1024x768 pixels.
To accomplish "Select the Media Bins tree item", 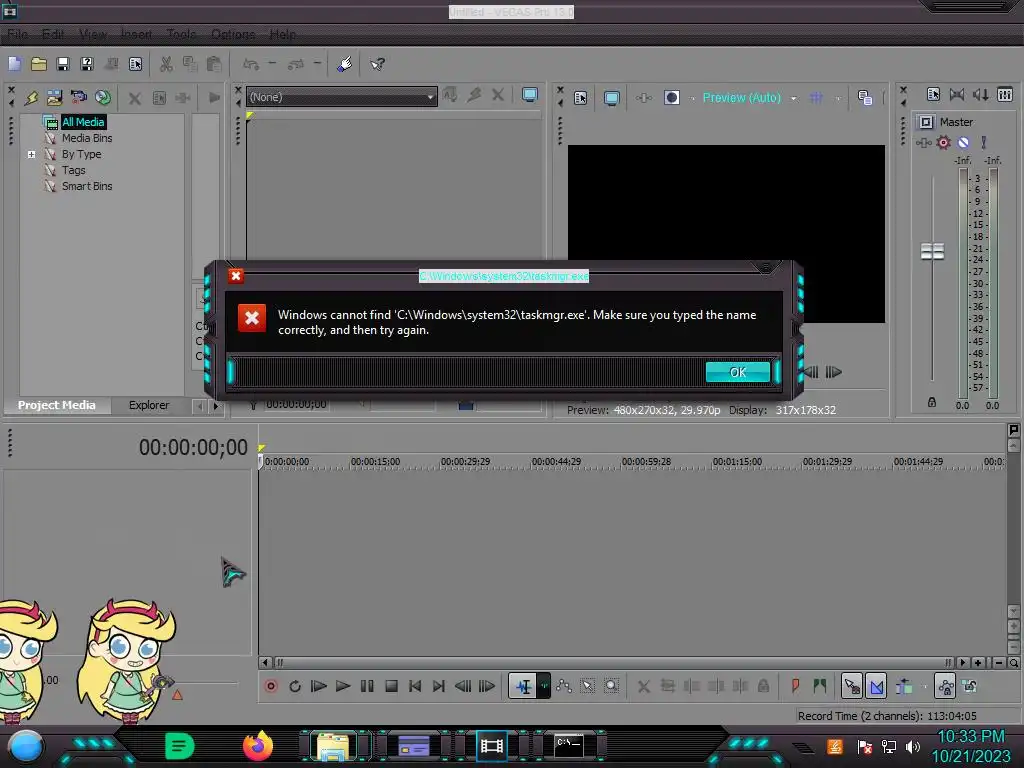I will (87, 138).
